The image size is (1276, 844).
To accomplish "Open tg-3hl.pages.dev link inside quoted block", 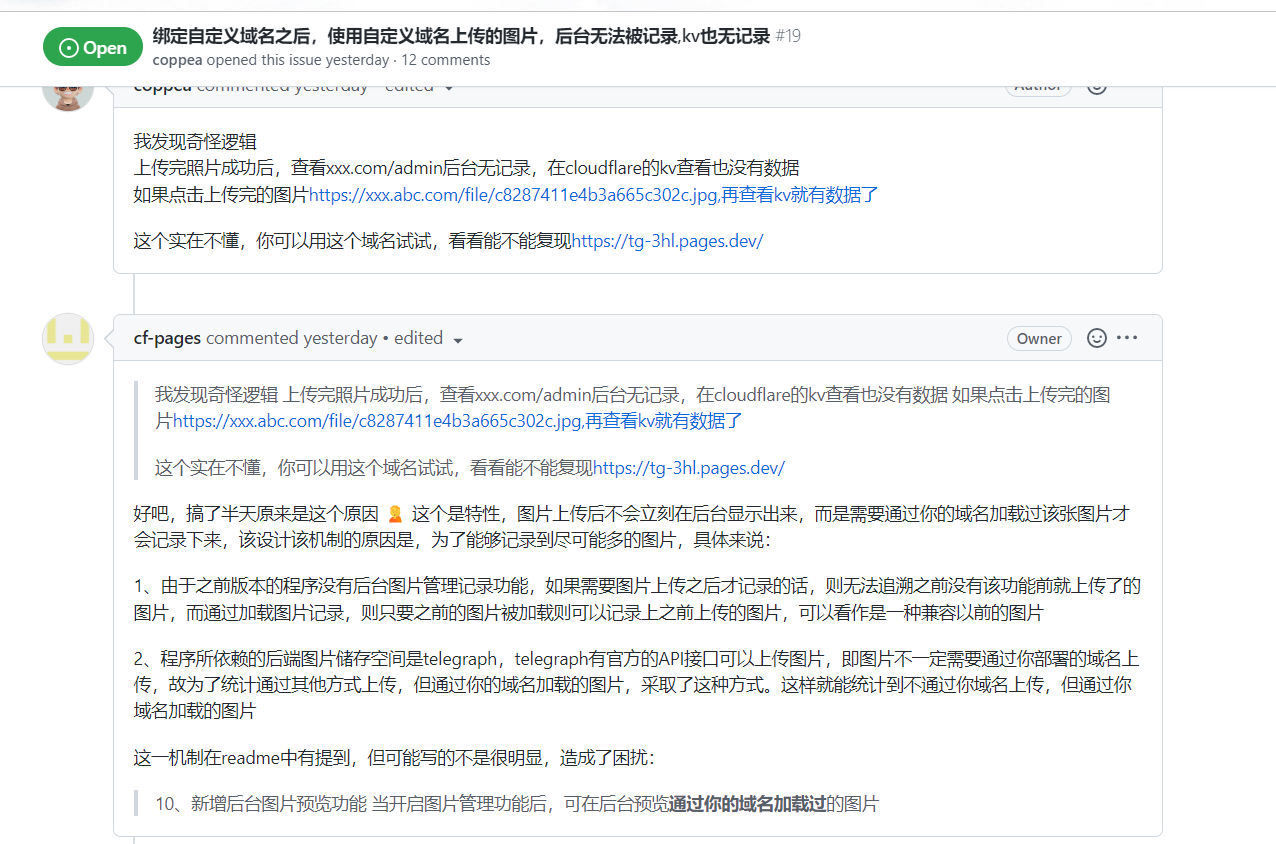I will (689, 467).
